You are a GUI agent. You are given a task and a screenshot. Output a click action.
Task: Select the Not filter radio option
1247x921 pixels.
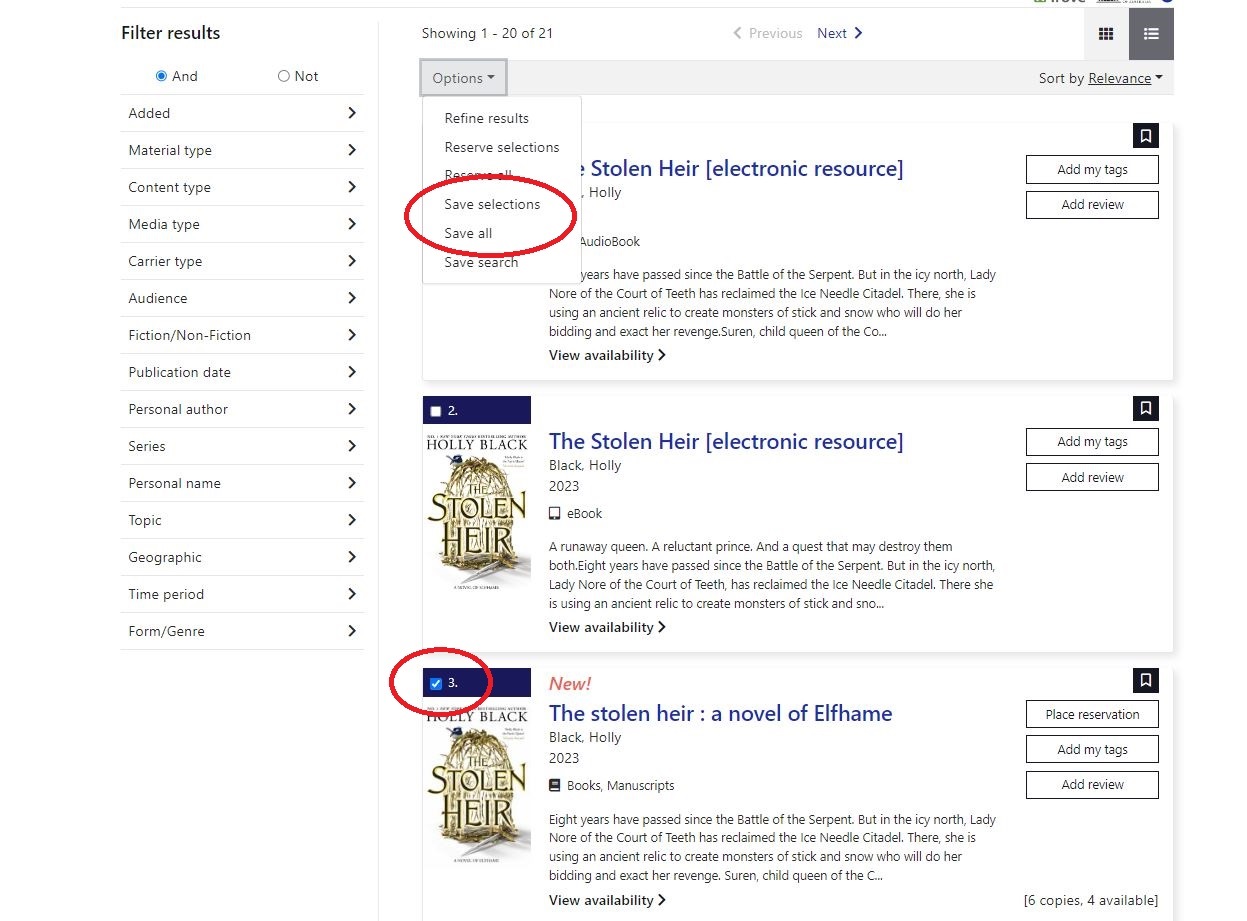284,76
